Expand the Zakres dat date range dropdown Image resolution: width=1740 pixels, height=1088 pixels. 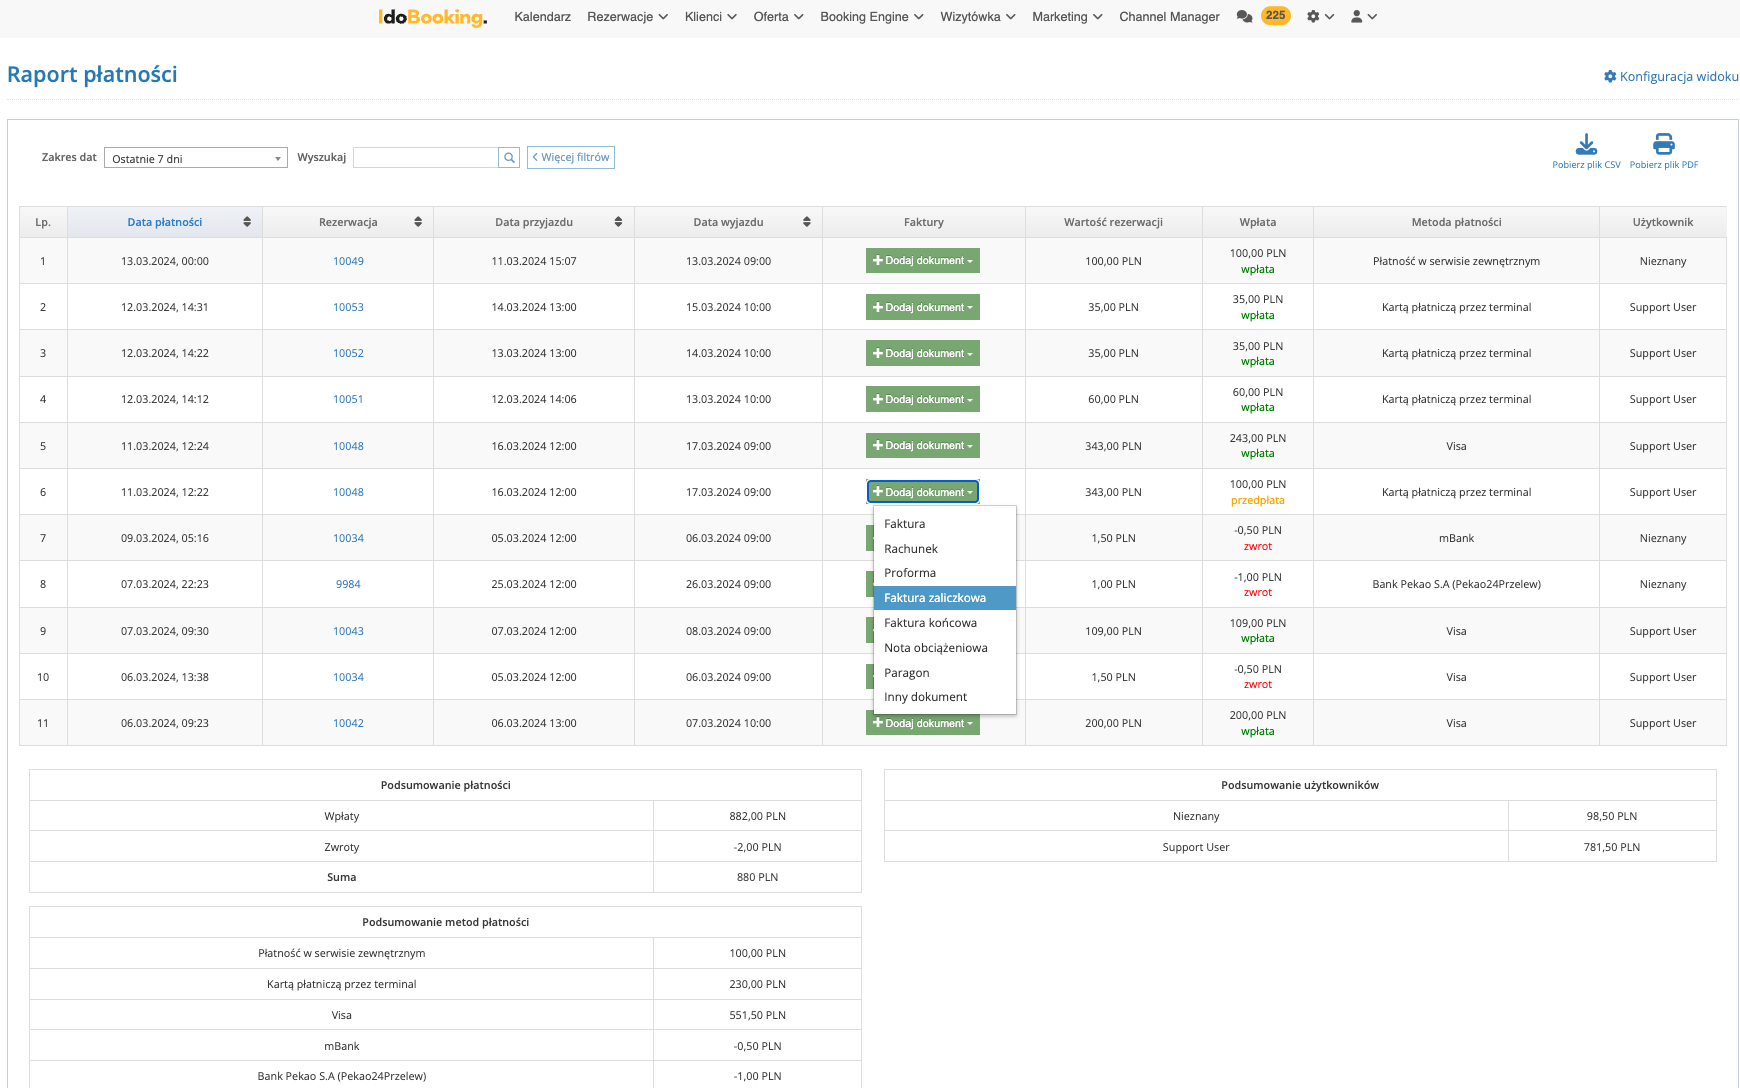(195, 158)
